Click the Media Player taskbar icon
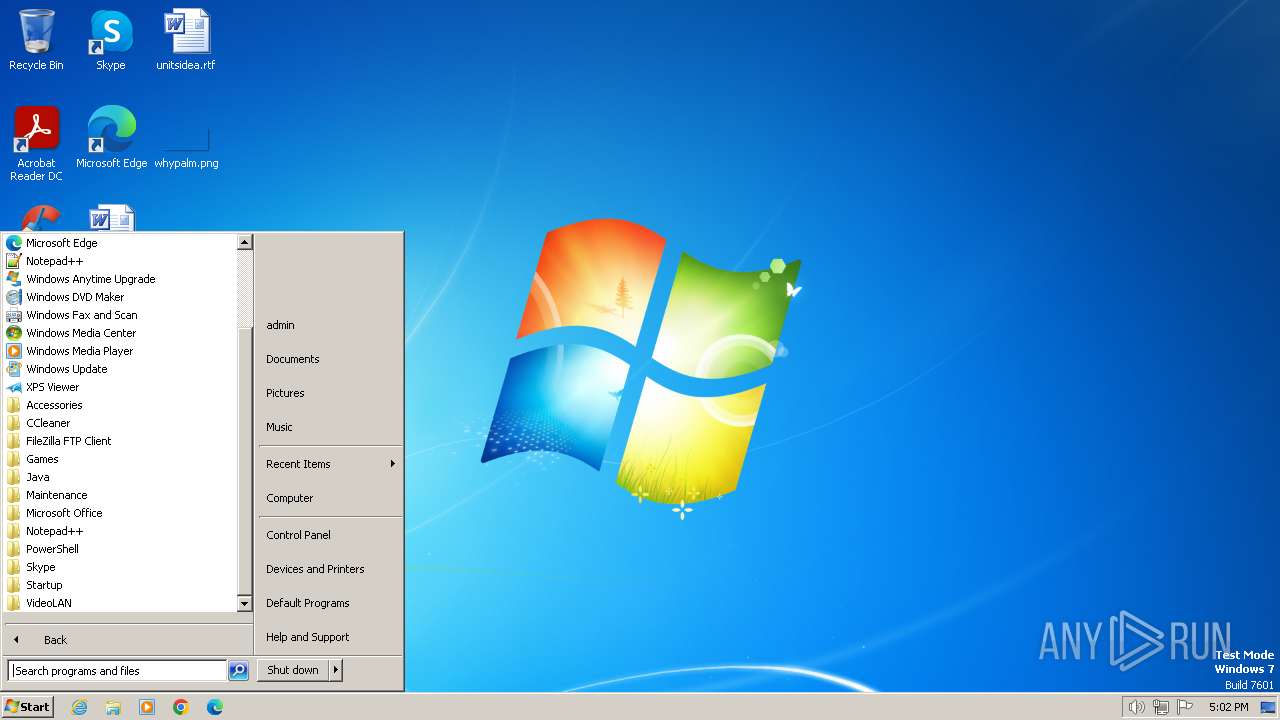 (x=147, y=707)
